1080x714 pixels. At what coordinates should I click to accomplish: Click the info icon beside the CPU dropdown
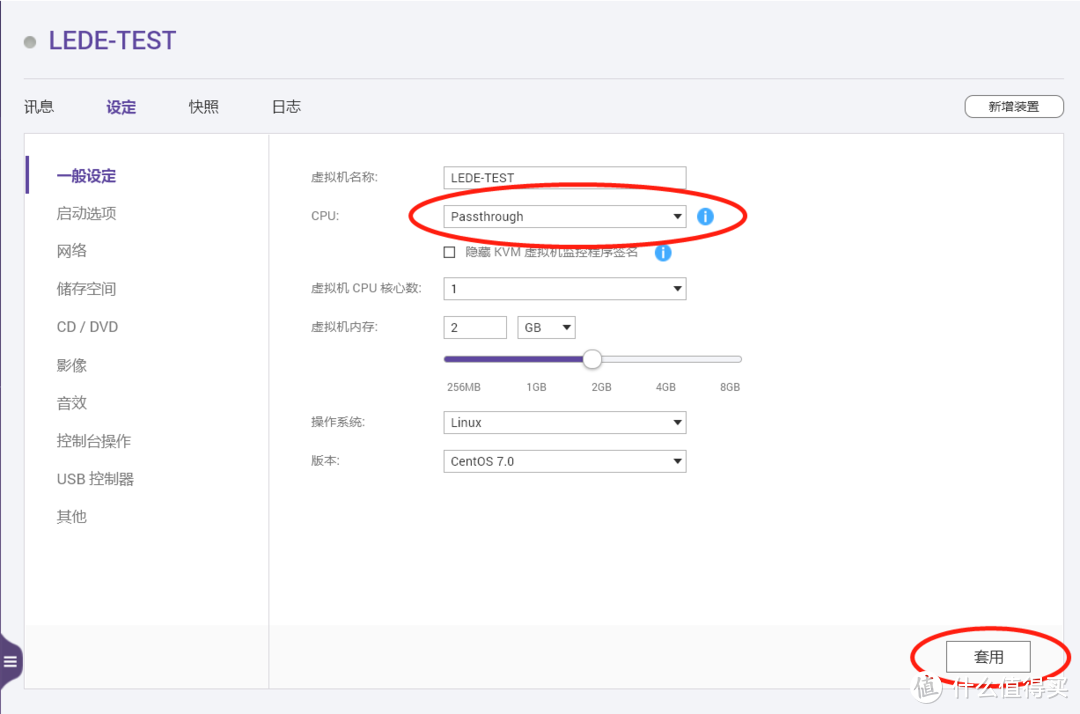point(705,215)
